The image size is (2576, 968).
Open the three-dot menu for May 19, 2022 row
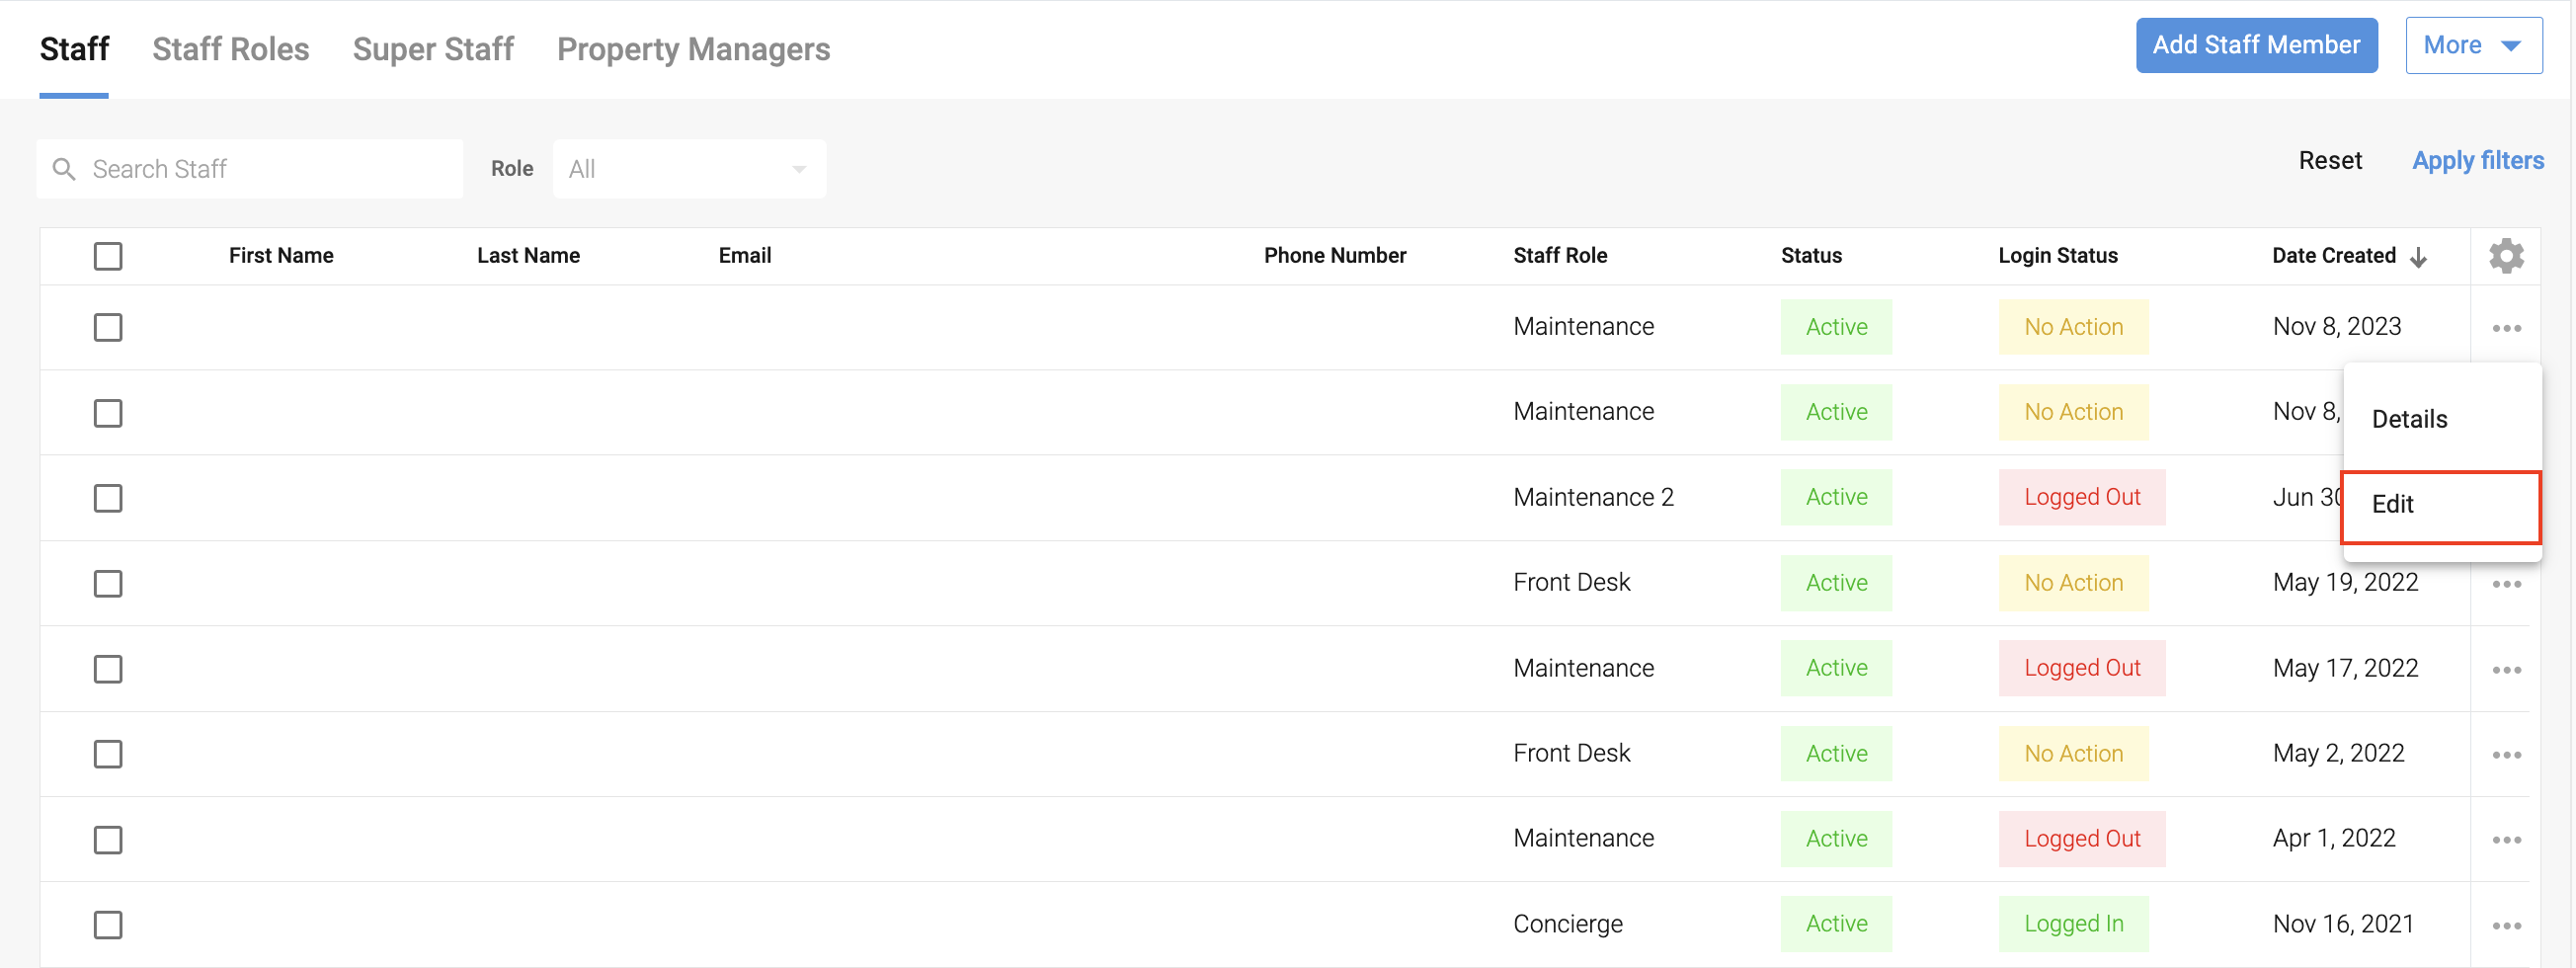2505,584
